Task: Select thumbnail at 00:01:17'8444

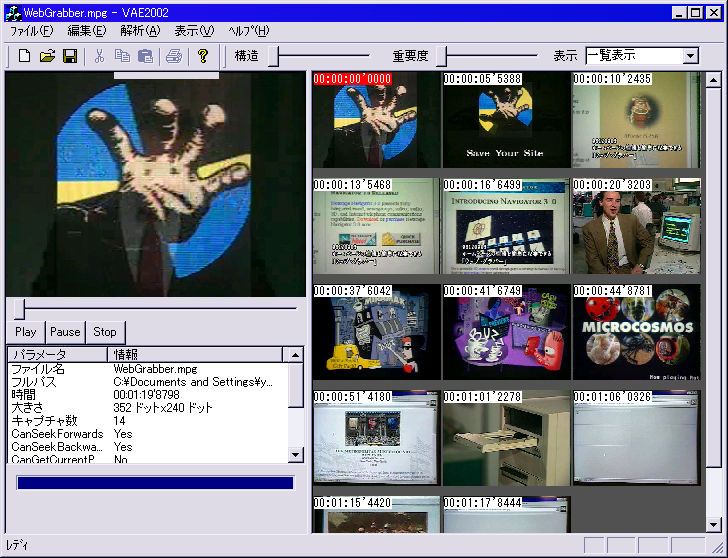Action: coord(507,515)
